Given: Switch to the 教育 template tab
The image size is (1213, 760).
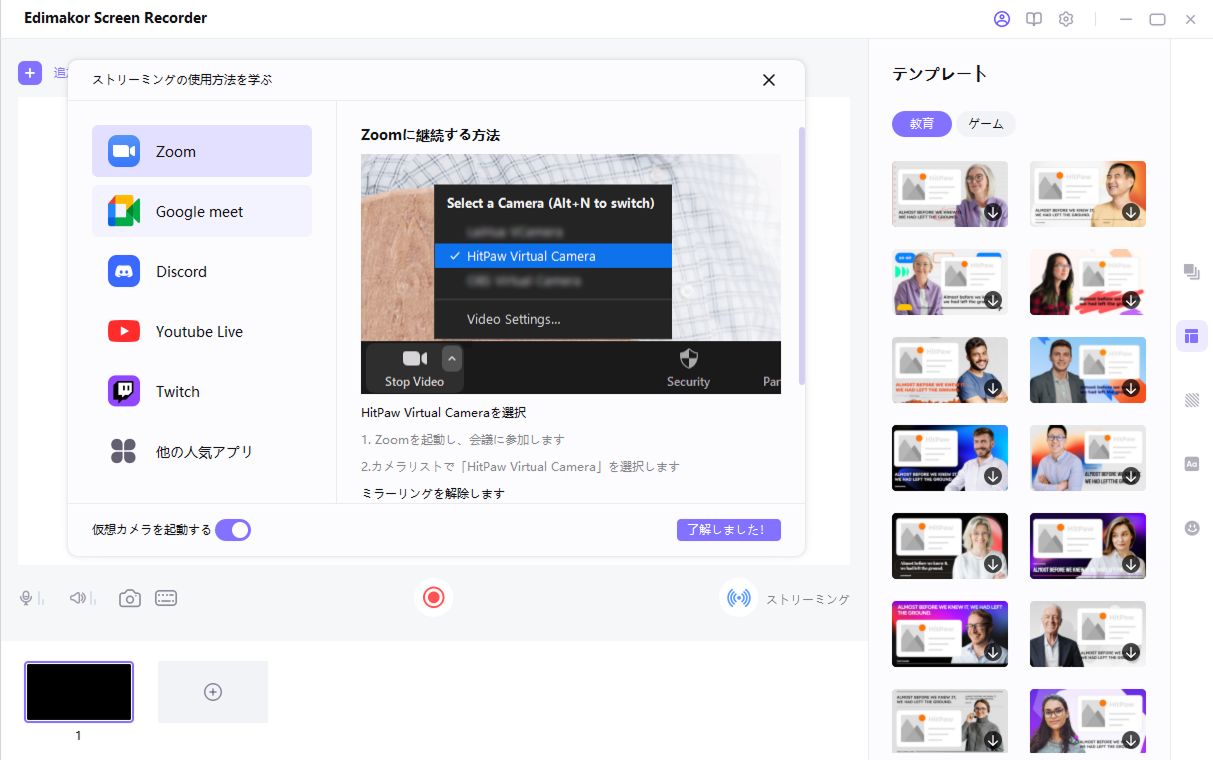Looking at the screenshot, I should (x=921, y=124).
